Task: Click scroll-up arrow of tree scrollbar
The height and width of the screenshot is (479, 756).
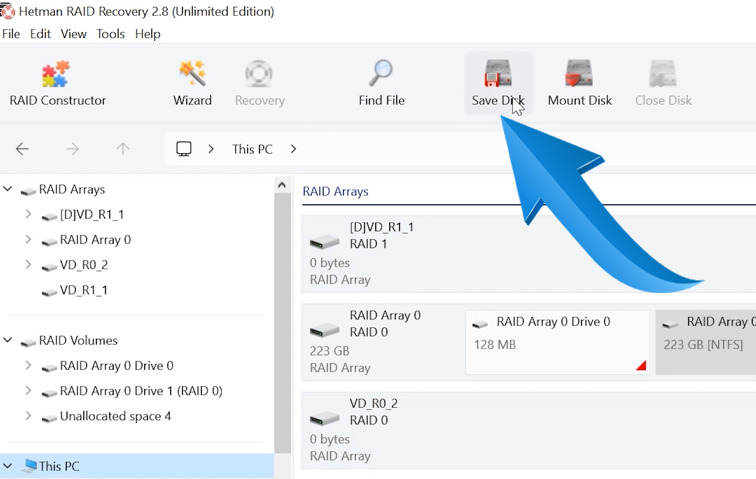Action: pyautogui.click(x=282, y=185)
